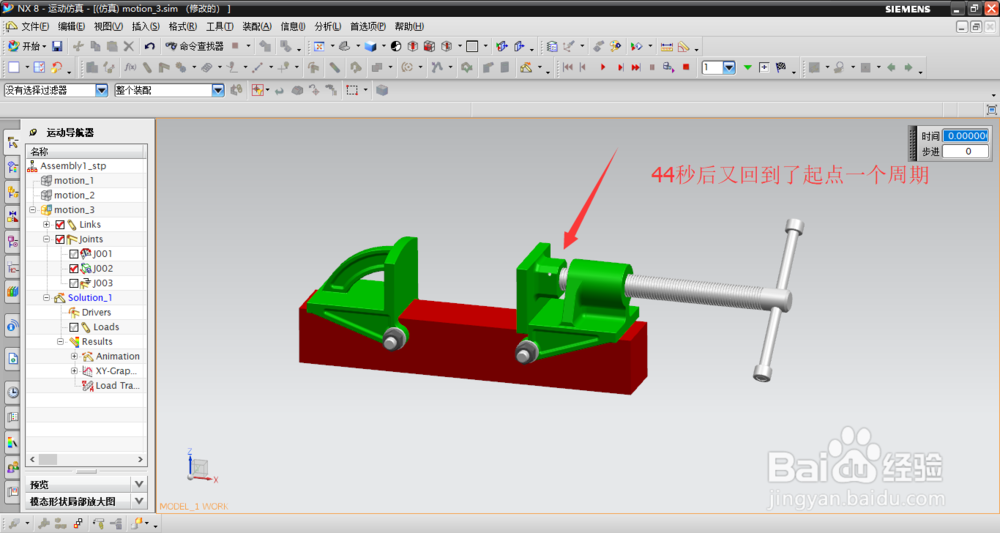Jump to the last animation step
Viewport: 1000px width, 533px height.
coord(636,67)
